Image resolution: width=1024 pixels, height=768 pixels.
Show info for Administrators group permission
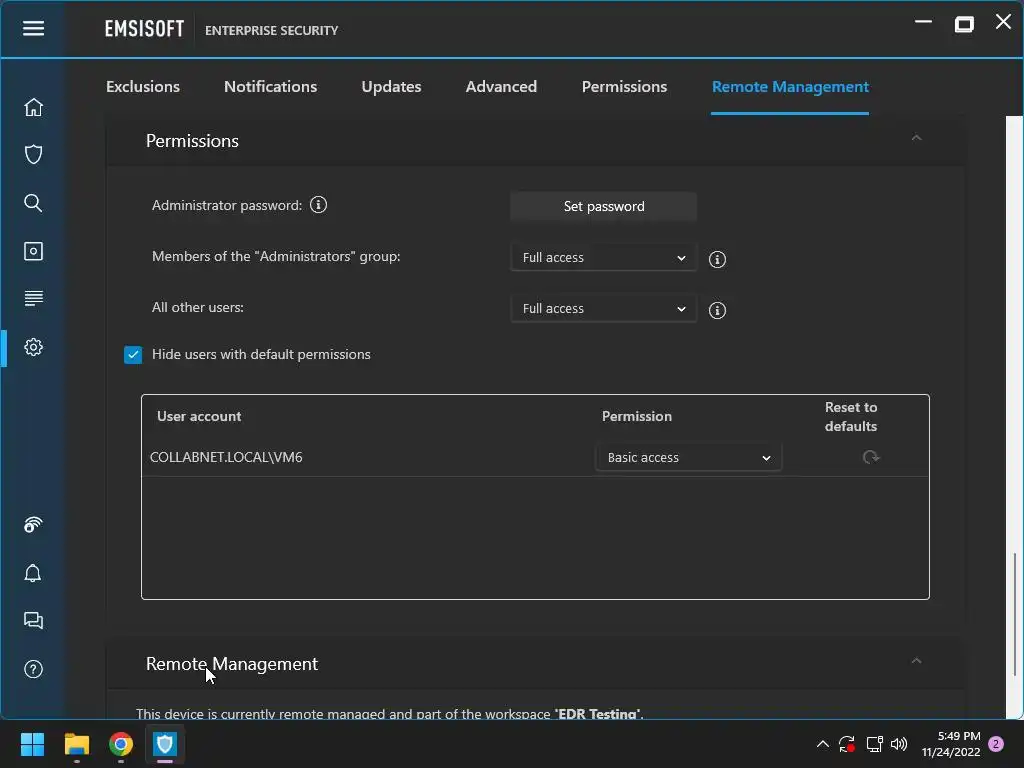(717, 259)
